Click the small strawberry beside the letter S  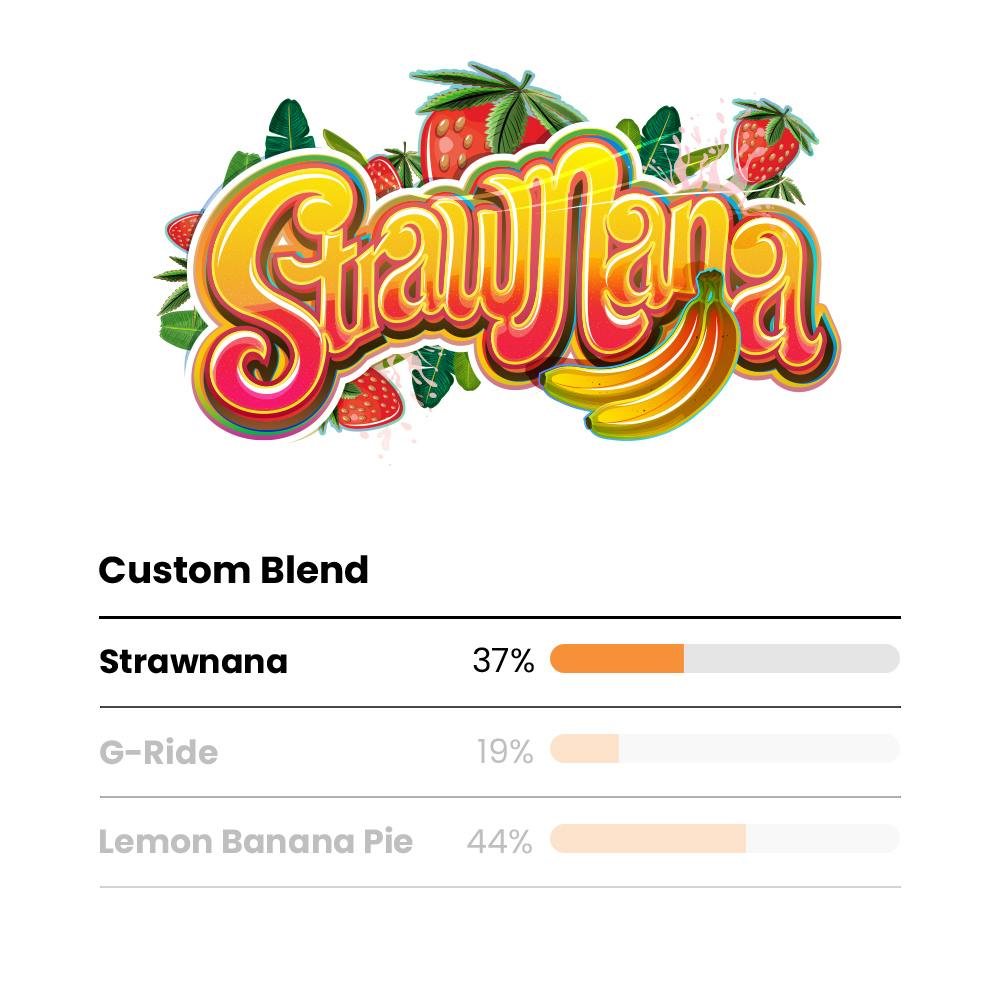click(184, 232)
